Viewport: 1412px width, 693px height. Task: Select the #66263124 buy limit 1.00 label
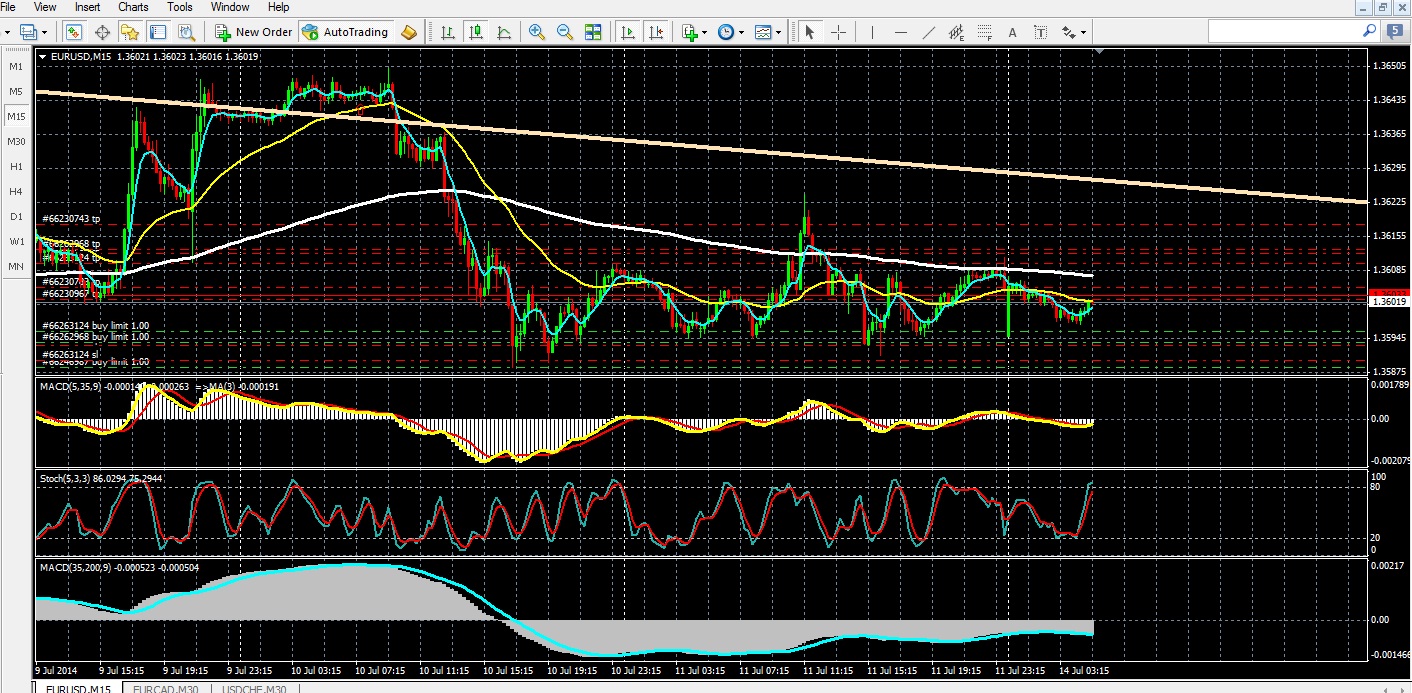(96, 325)
